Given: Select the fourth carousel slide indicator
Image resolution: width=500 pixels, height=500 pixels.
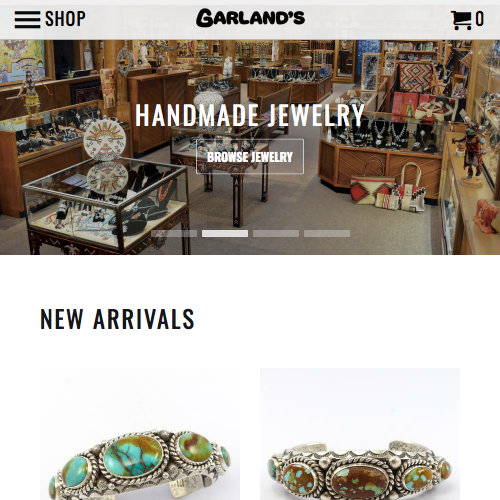Looking at the screenshot, I should tap(327, 233).
